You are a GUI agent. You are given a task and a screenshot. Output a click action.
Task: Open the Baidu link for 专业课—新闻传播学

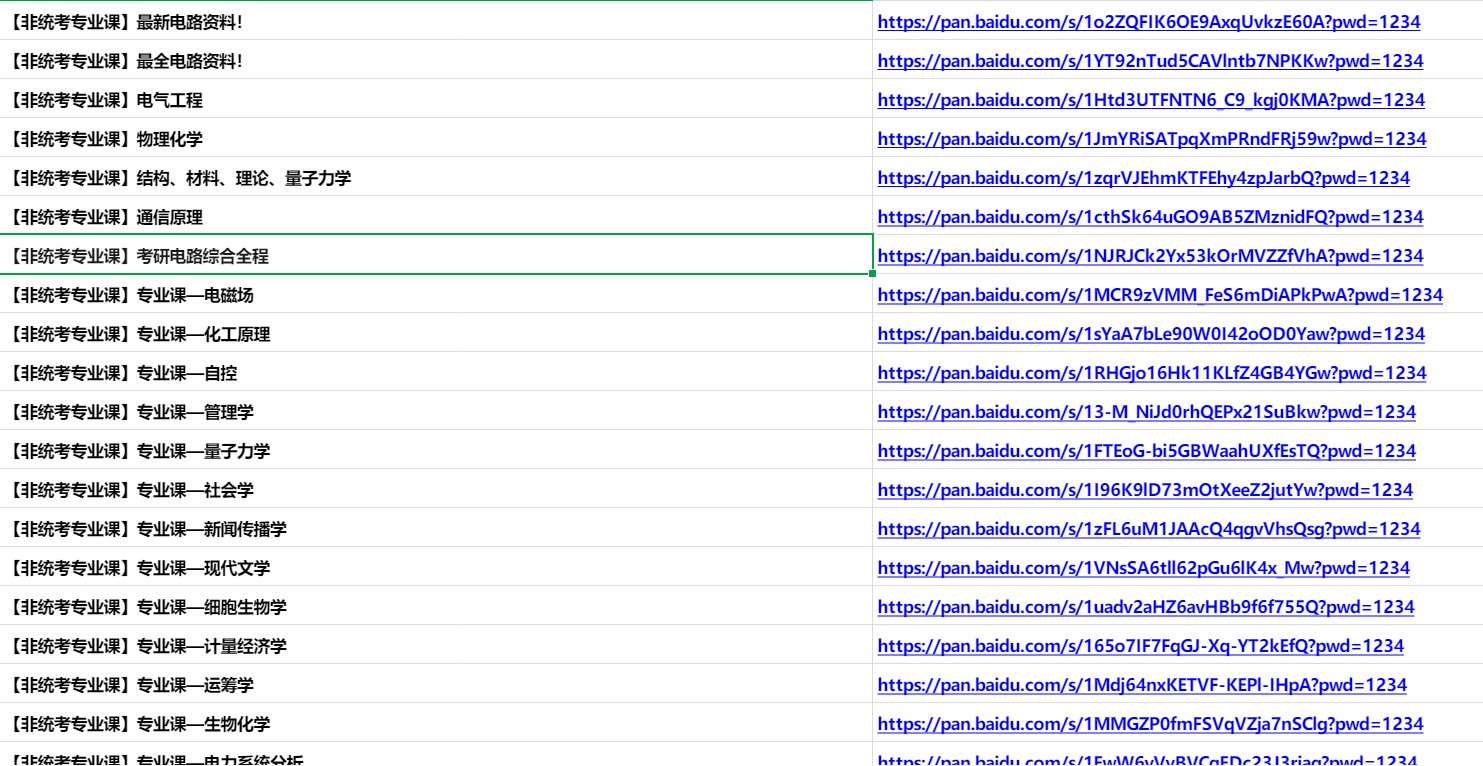(x=1149, y=529)
